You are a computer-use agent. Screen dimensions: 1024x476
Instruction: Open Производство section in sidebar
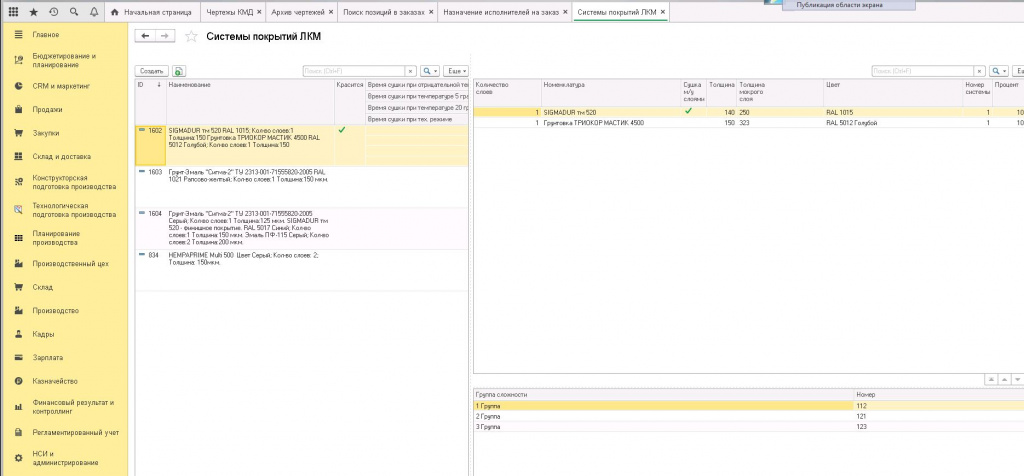tap(56, 311)
